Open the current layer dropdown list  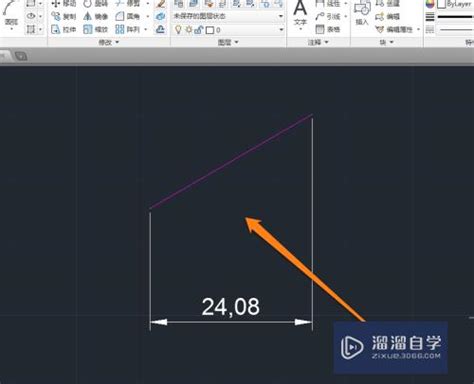(x=281, y=30)
